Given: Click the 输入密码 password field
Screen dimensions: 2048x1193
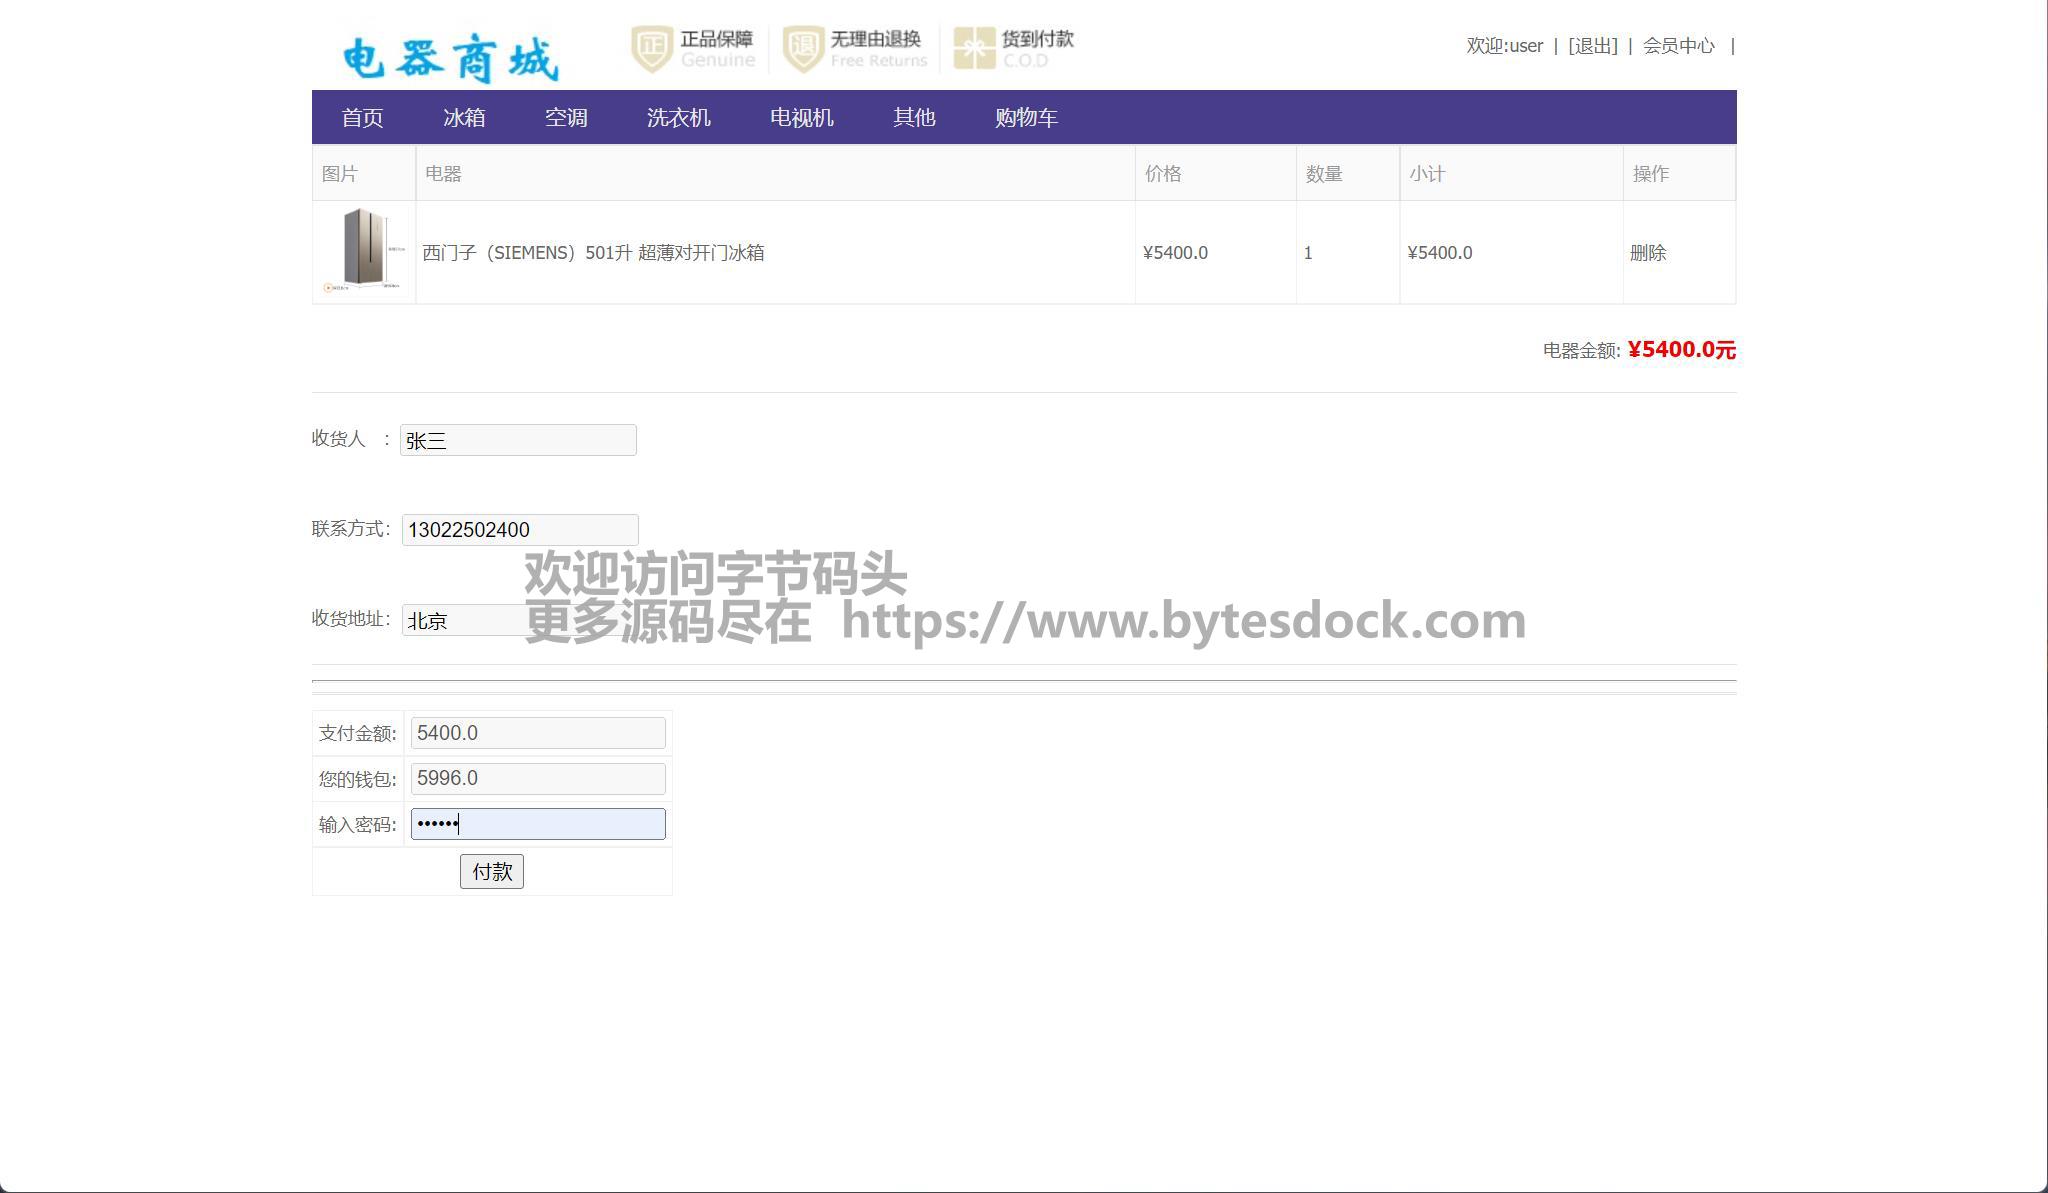Looking at the screenshot, I should click(x=538, y=824).
